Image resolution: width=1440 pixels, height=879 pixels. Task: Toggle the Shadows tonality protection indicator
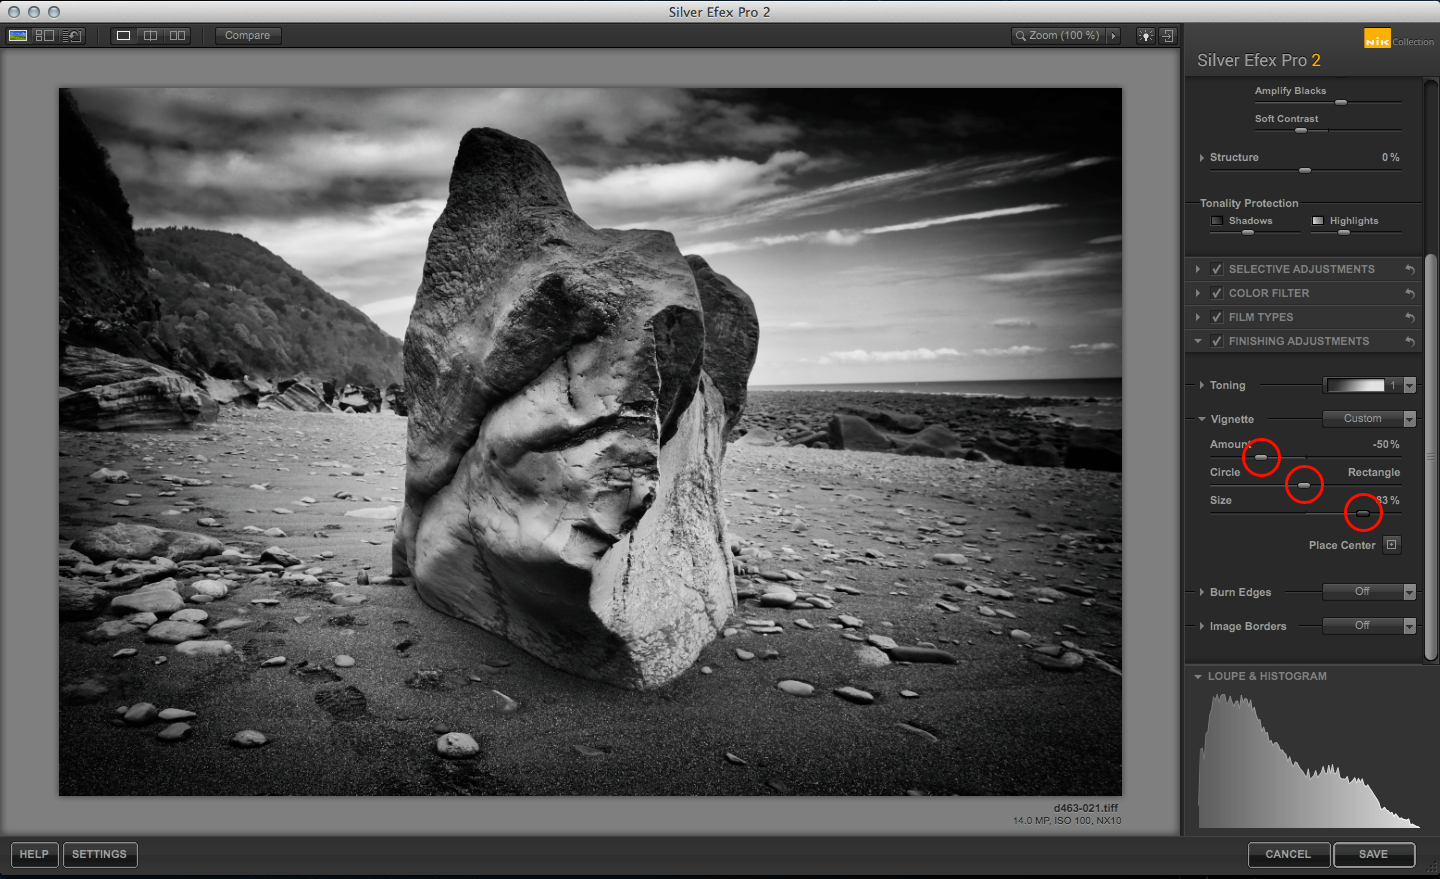pos(1217,221)
